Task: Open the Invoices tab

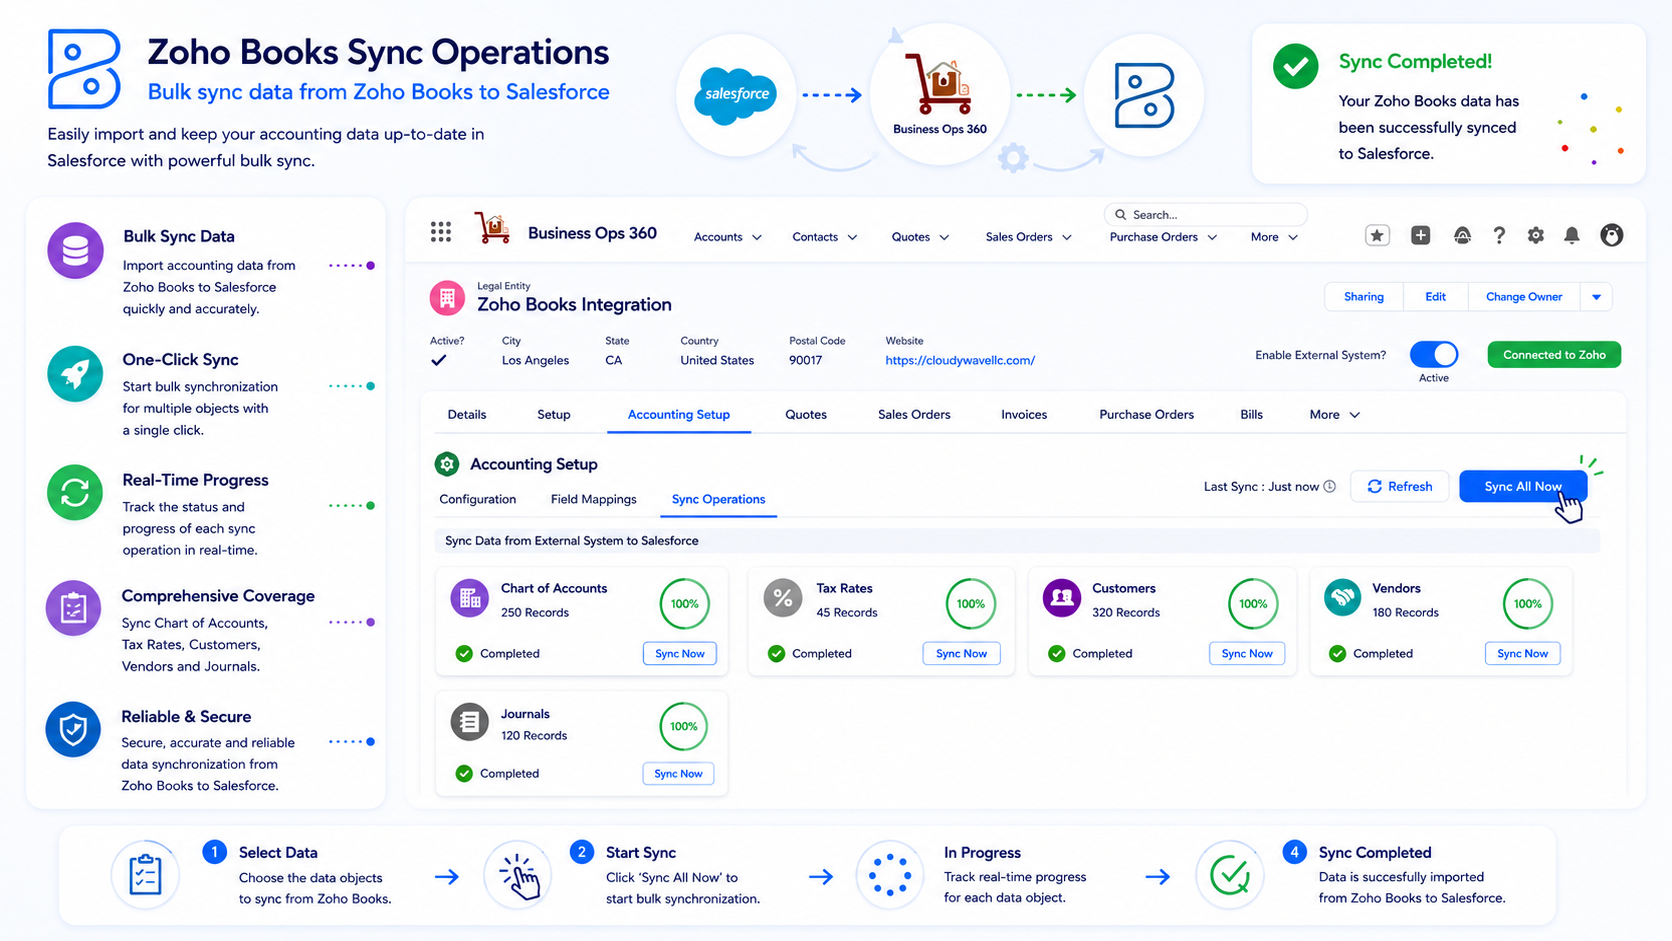Action: point(1024,415)
